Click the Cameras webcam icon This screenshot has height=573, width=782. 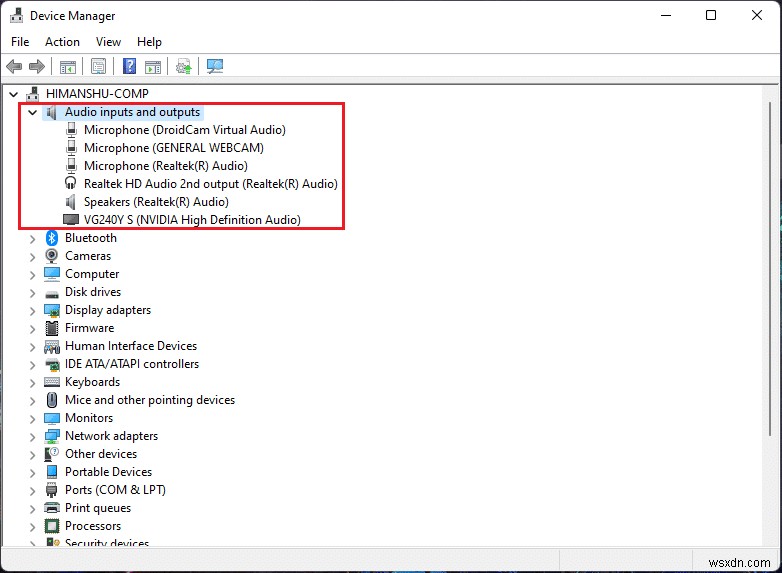[x=51, y=256]
